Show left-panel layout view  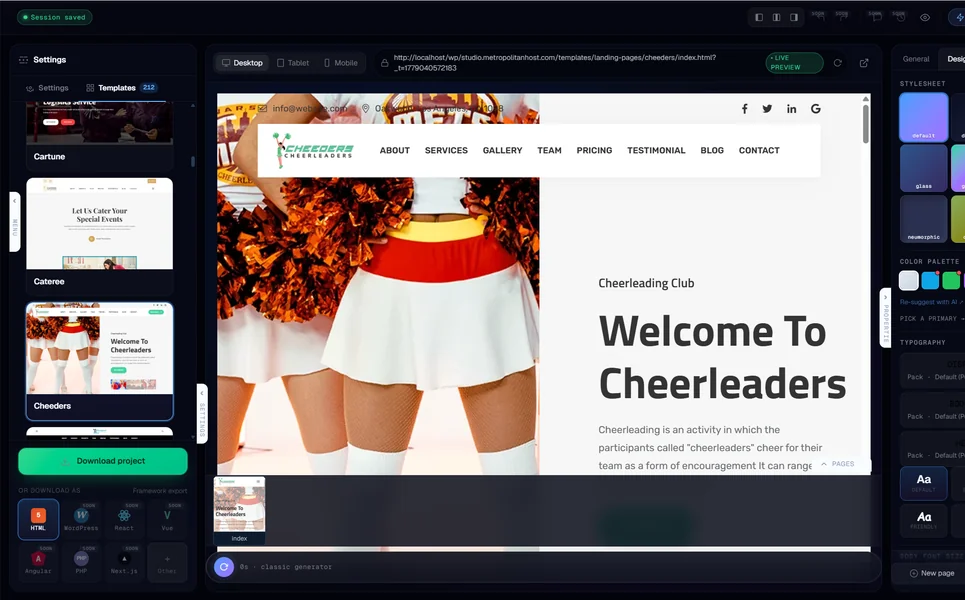tap(759, 17)
